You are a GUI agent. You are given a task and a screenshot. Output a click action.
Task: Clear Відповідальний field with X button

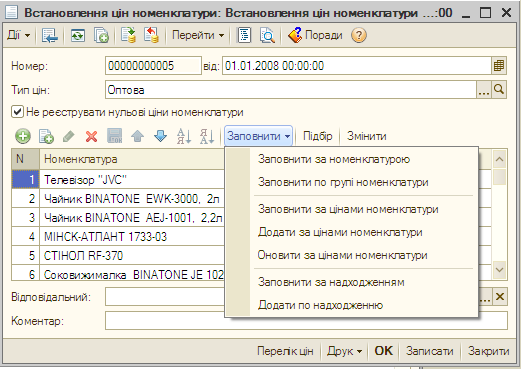click(500, 297)
